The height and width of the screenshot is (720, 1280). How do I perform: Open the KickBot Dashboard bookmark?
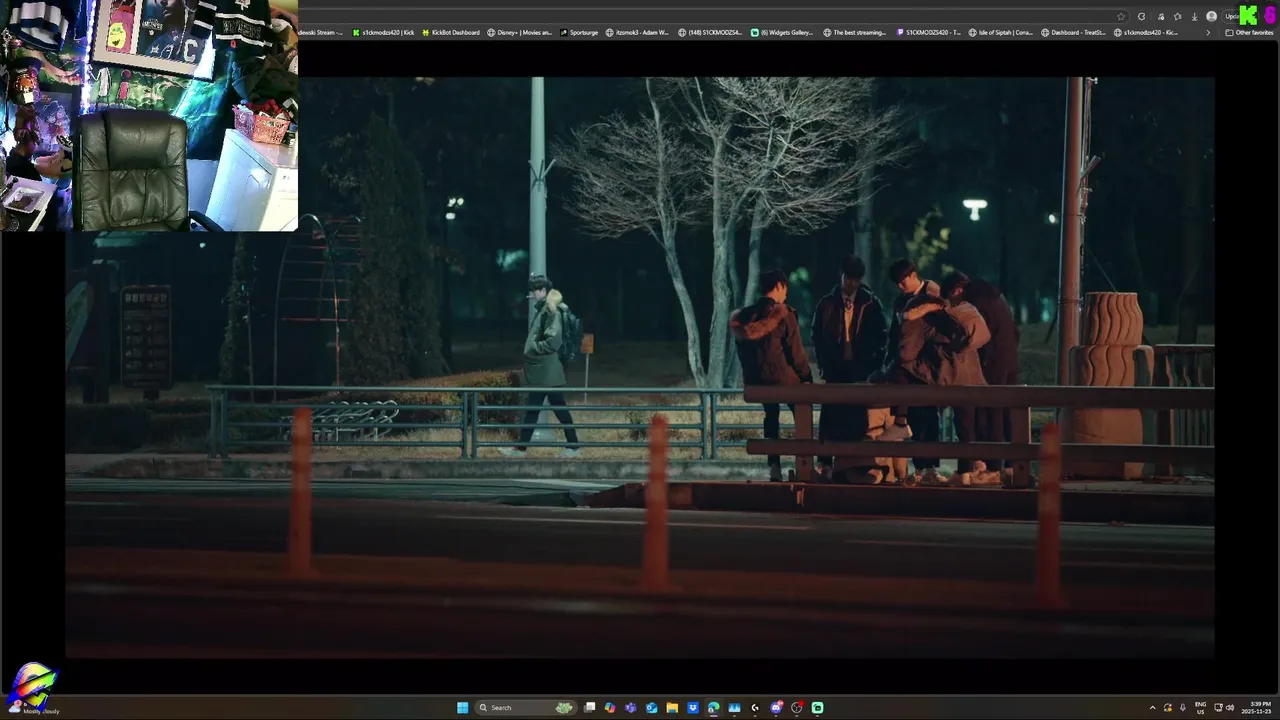(450, 32)
